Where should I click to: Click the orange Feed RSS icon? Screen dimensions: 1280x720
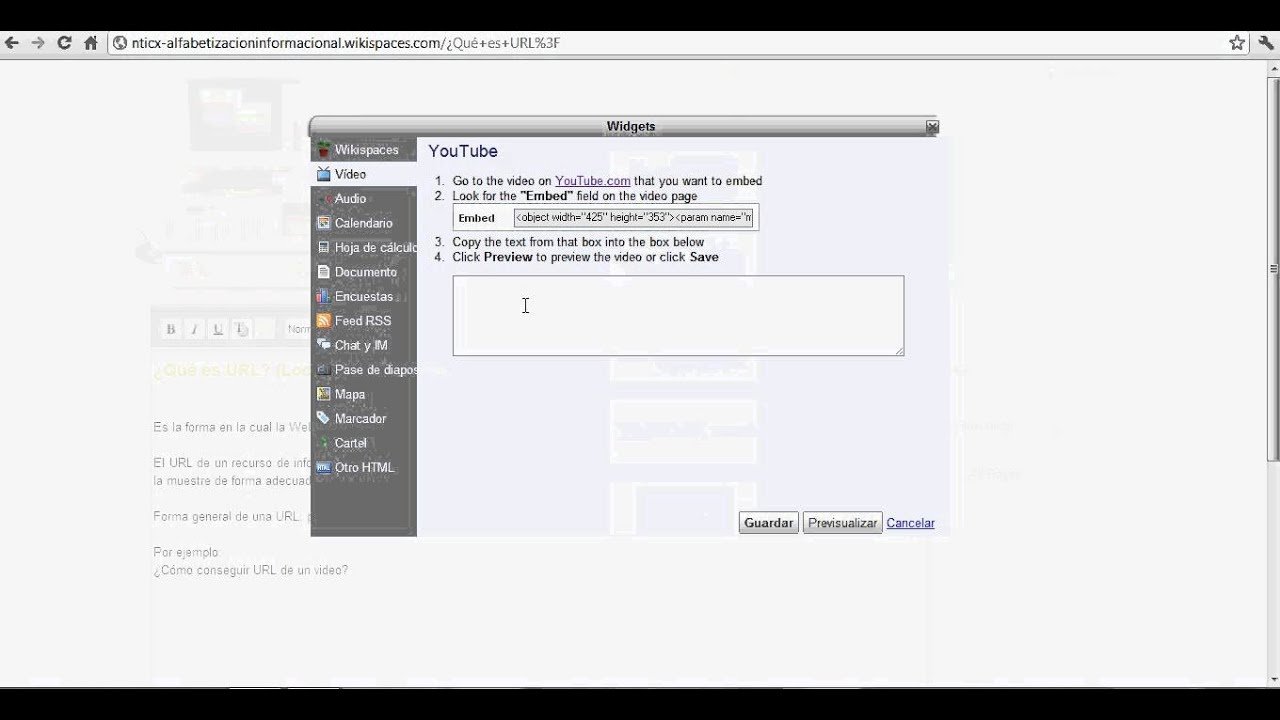pos(323,321)
